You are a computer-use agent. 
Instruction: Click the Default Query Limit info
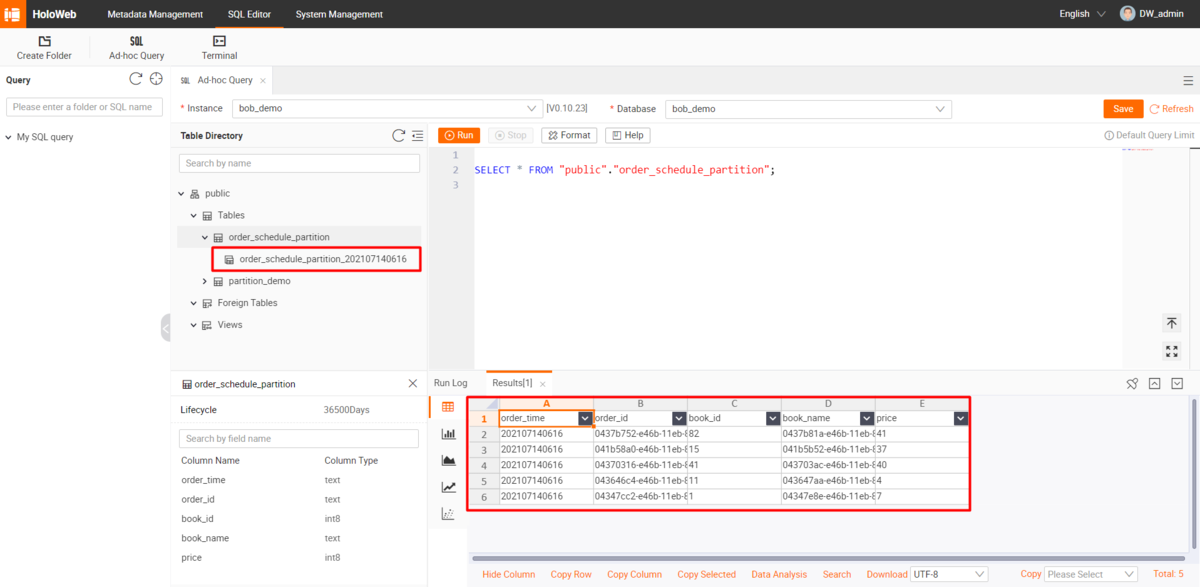pos(1149,135)
